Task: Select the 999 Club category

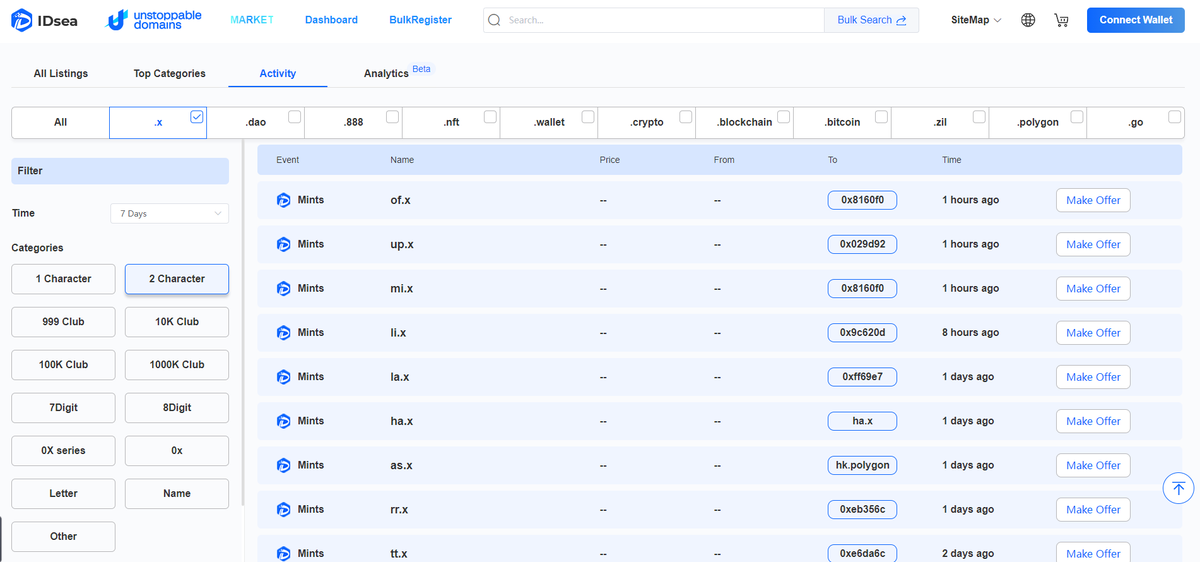Action: pyautogui.click(x=63, y=322)
